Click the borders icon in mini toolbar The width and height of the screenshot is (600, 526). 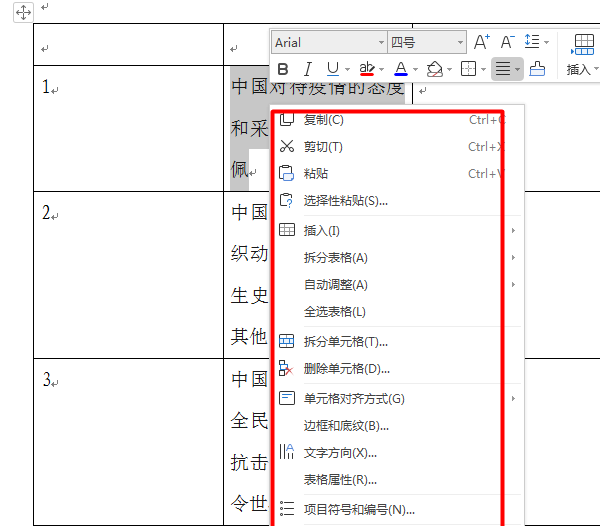468,69
